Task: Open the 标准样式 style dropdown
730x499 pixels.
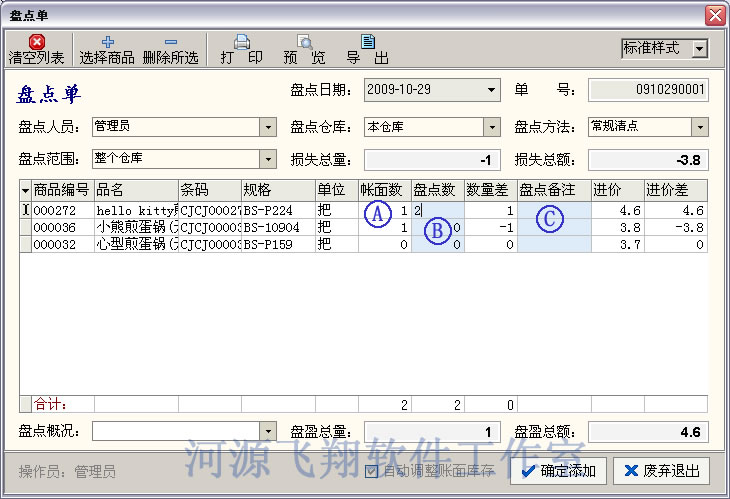Action: [699, 48]
